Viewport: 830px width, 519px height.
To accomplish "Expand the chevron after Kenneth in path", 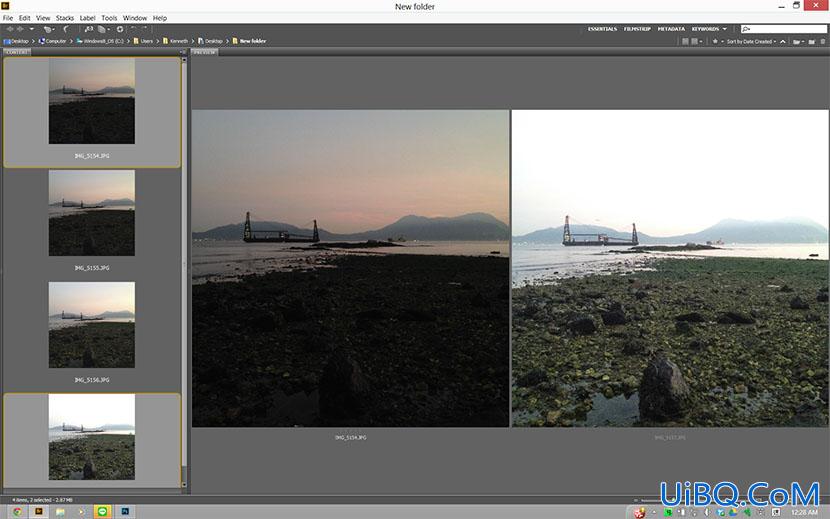I will coord(193,41).
